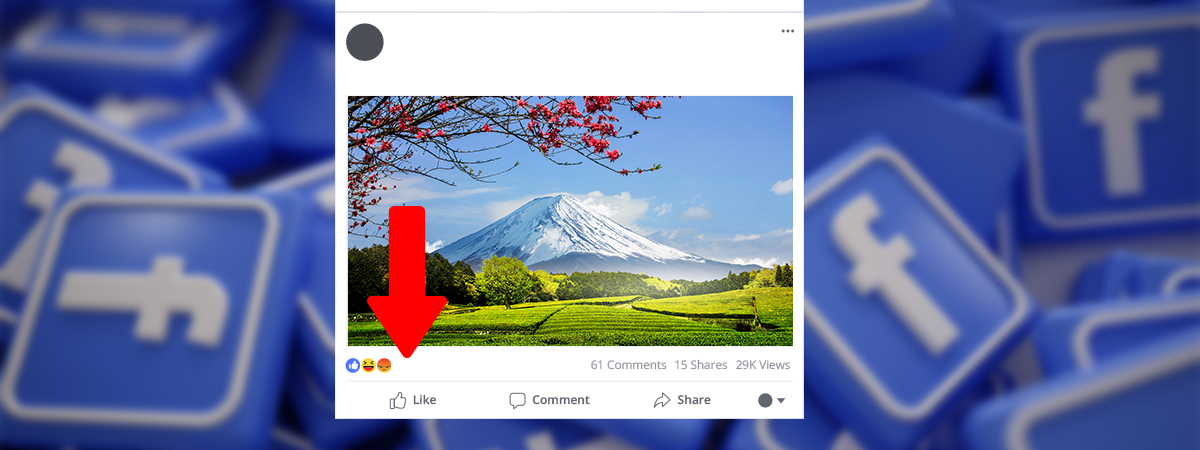The height and width of the screenshot is (450, 1200).
Task: Click the blue Like reaction emoji
Action: click(353, 365)
